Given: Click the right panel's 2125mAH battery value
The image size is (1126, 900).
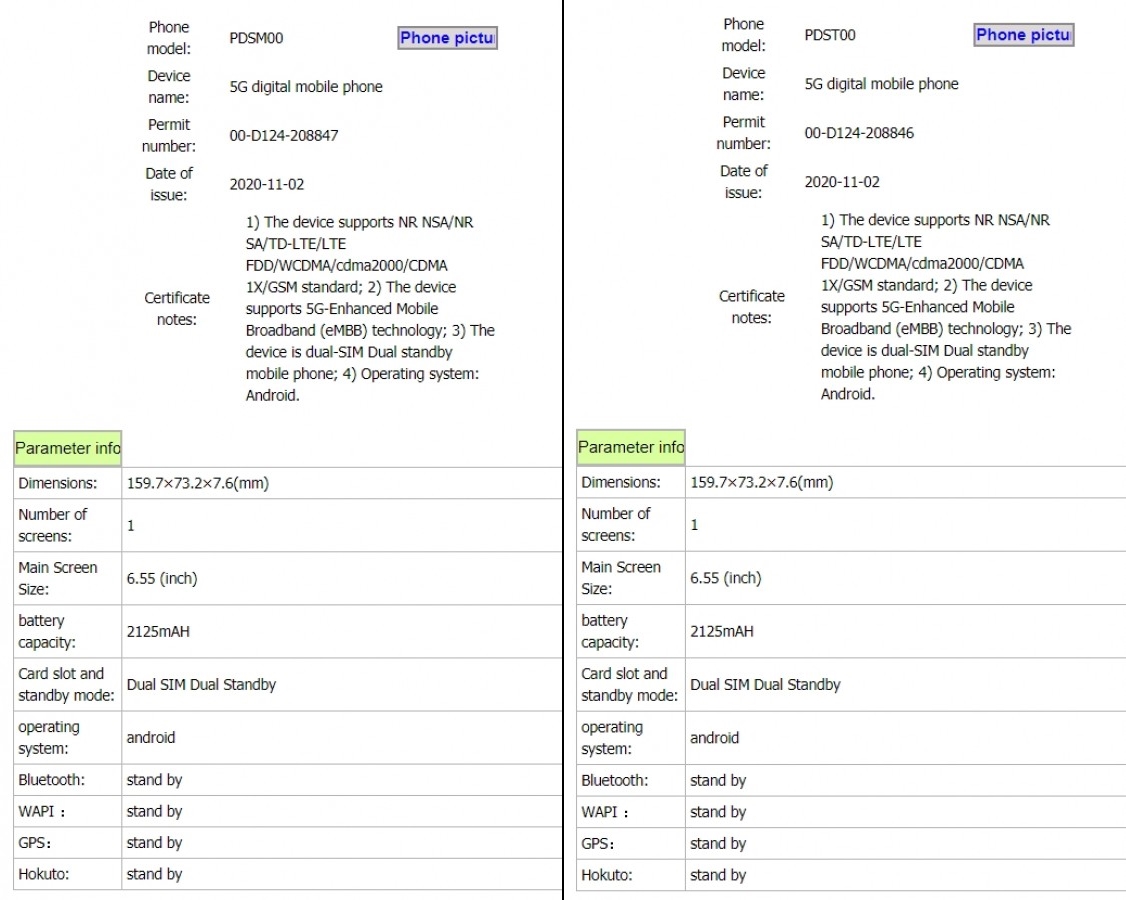Looking at the screenshot, I should point(721,631).
